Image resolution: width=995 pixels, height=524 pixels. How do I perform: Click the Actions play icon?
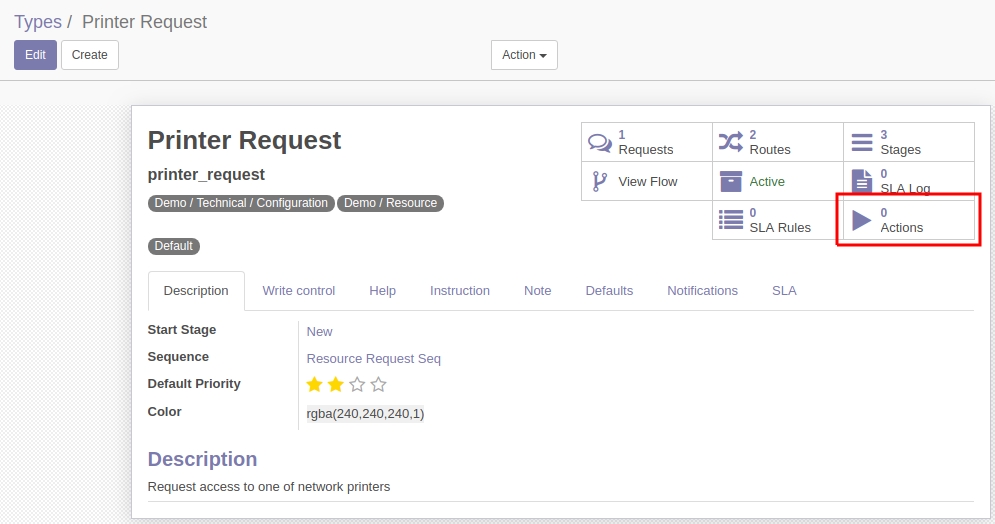click(x=862, y=220)
